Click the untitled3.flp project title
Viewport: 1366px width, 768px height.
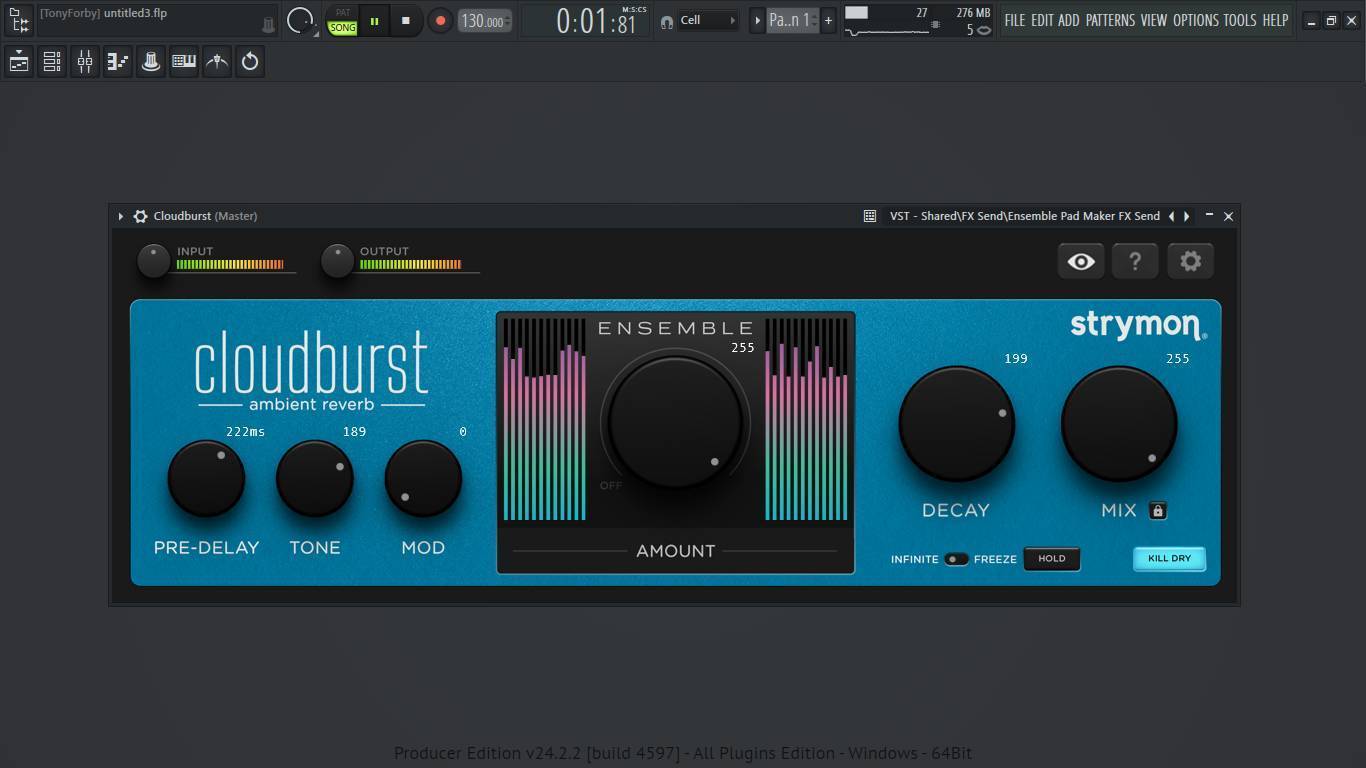tap(135, 13)
